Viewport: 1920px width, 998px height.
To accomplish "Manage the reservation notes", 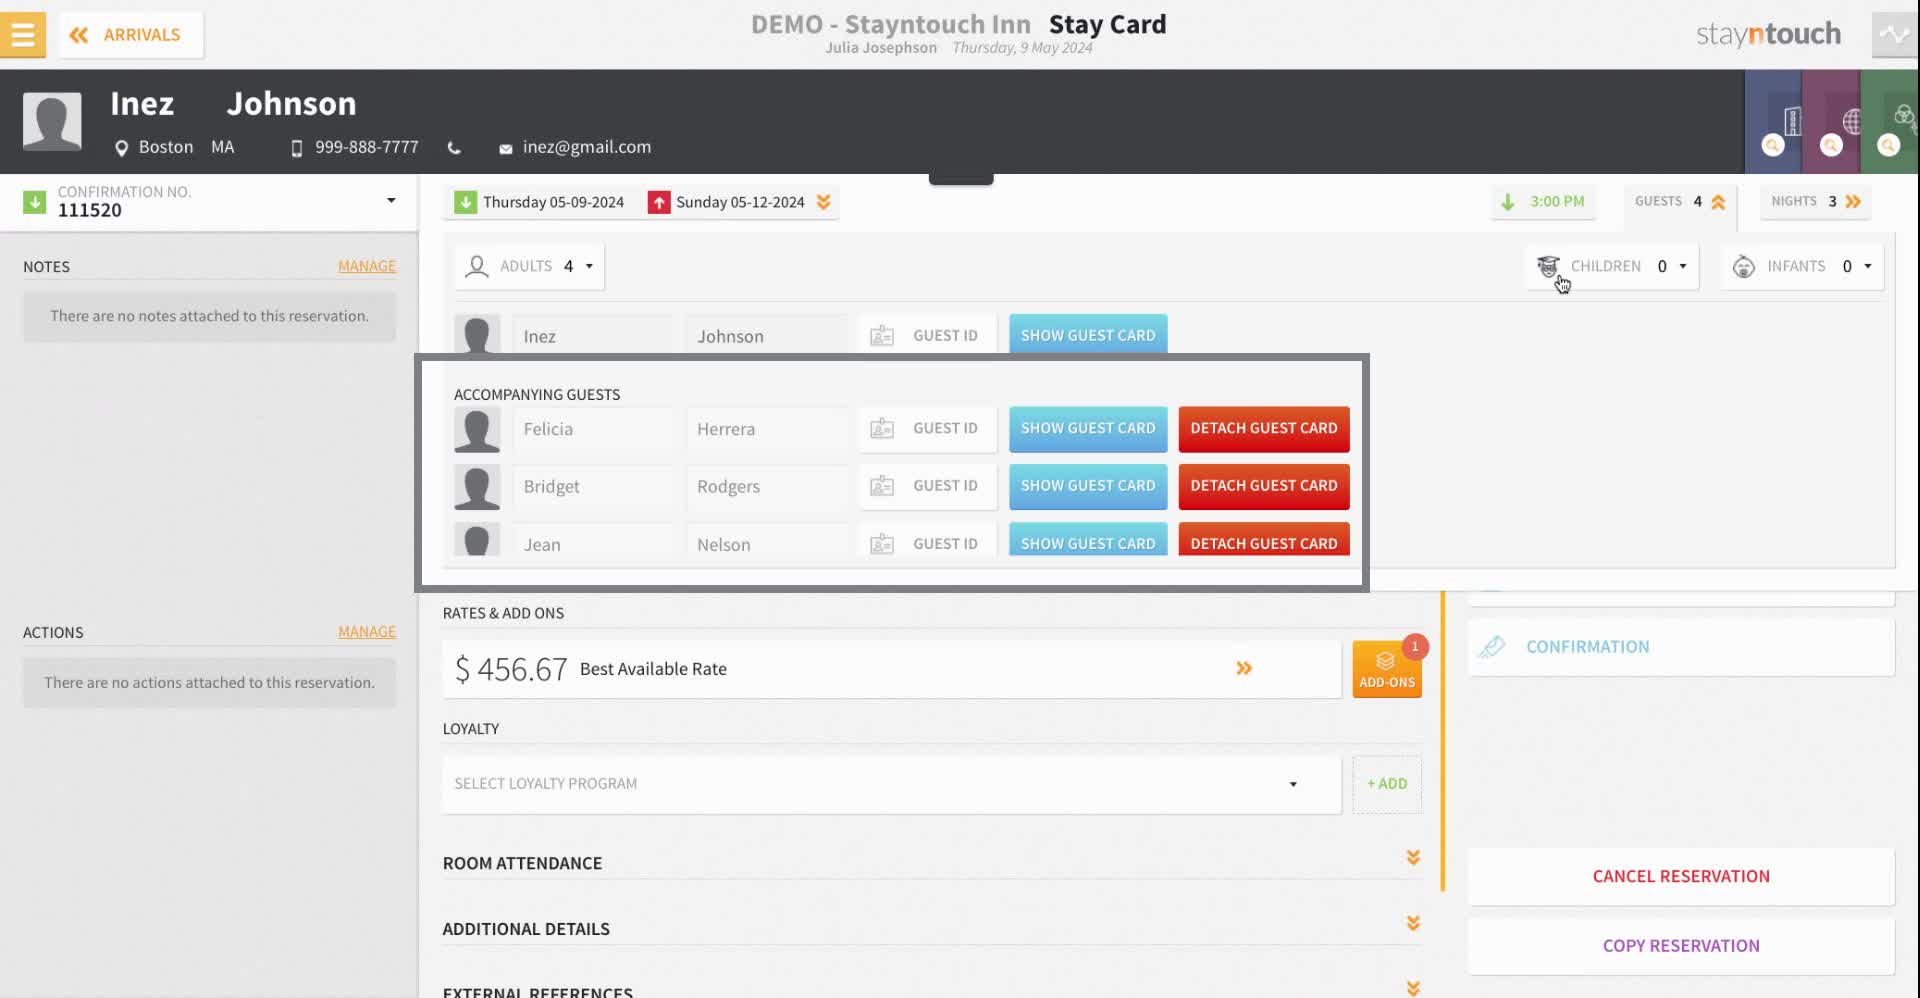I will tap(367, 266).
